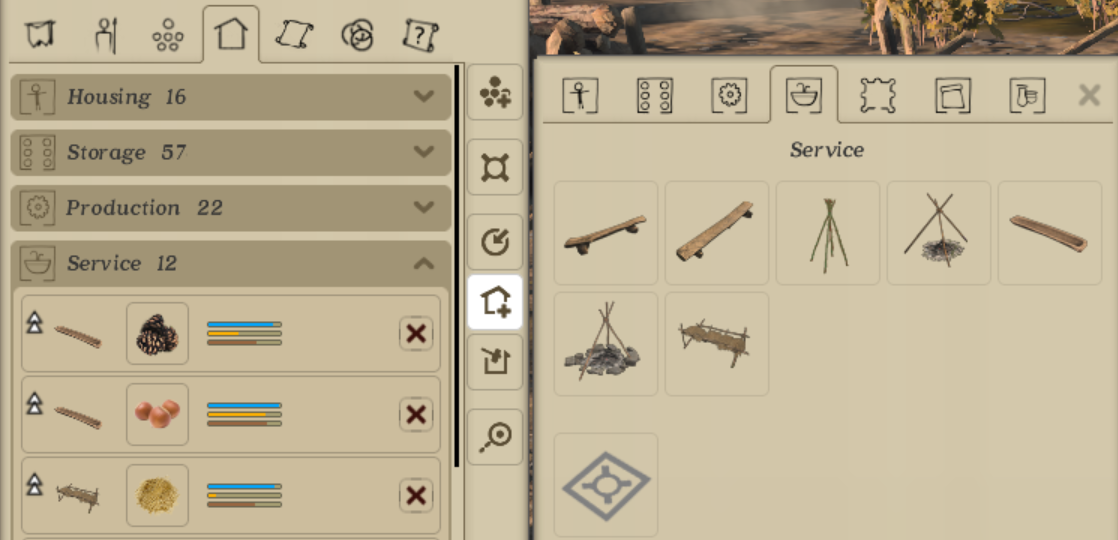Remove the pinecone service entry
Viewport: 1118px width, 540px height.
416,333
